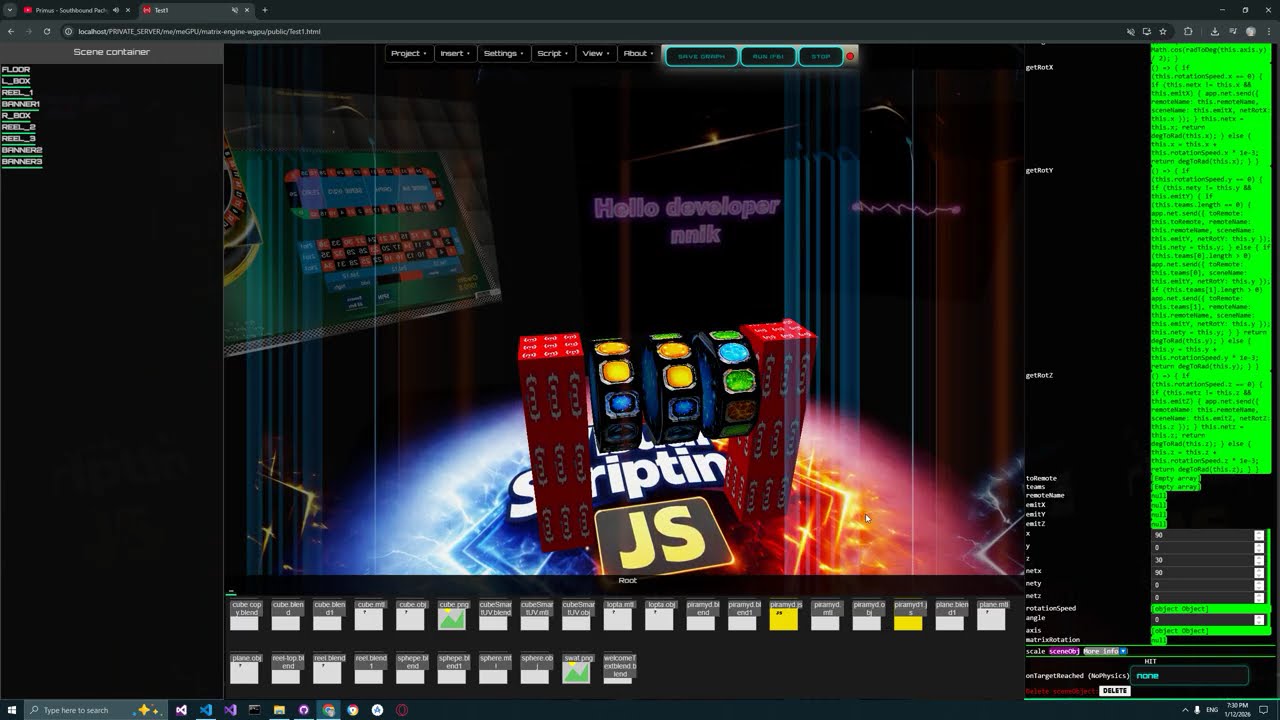1280x720 pixels.
Task: Select the cube.obj asset file
Action: [x=411, y=614]
